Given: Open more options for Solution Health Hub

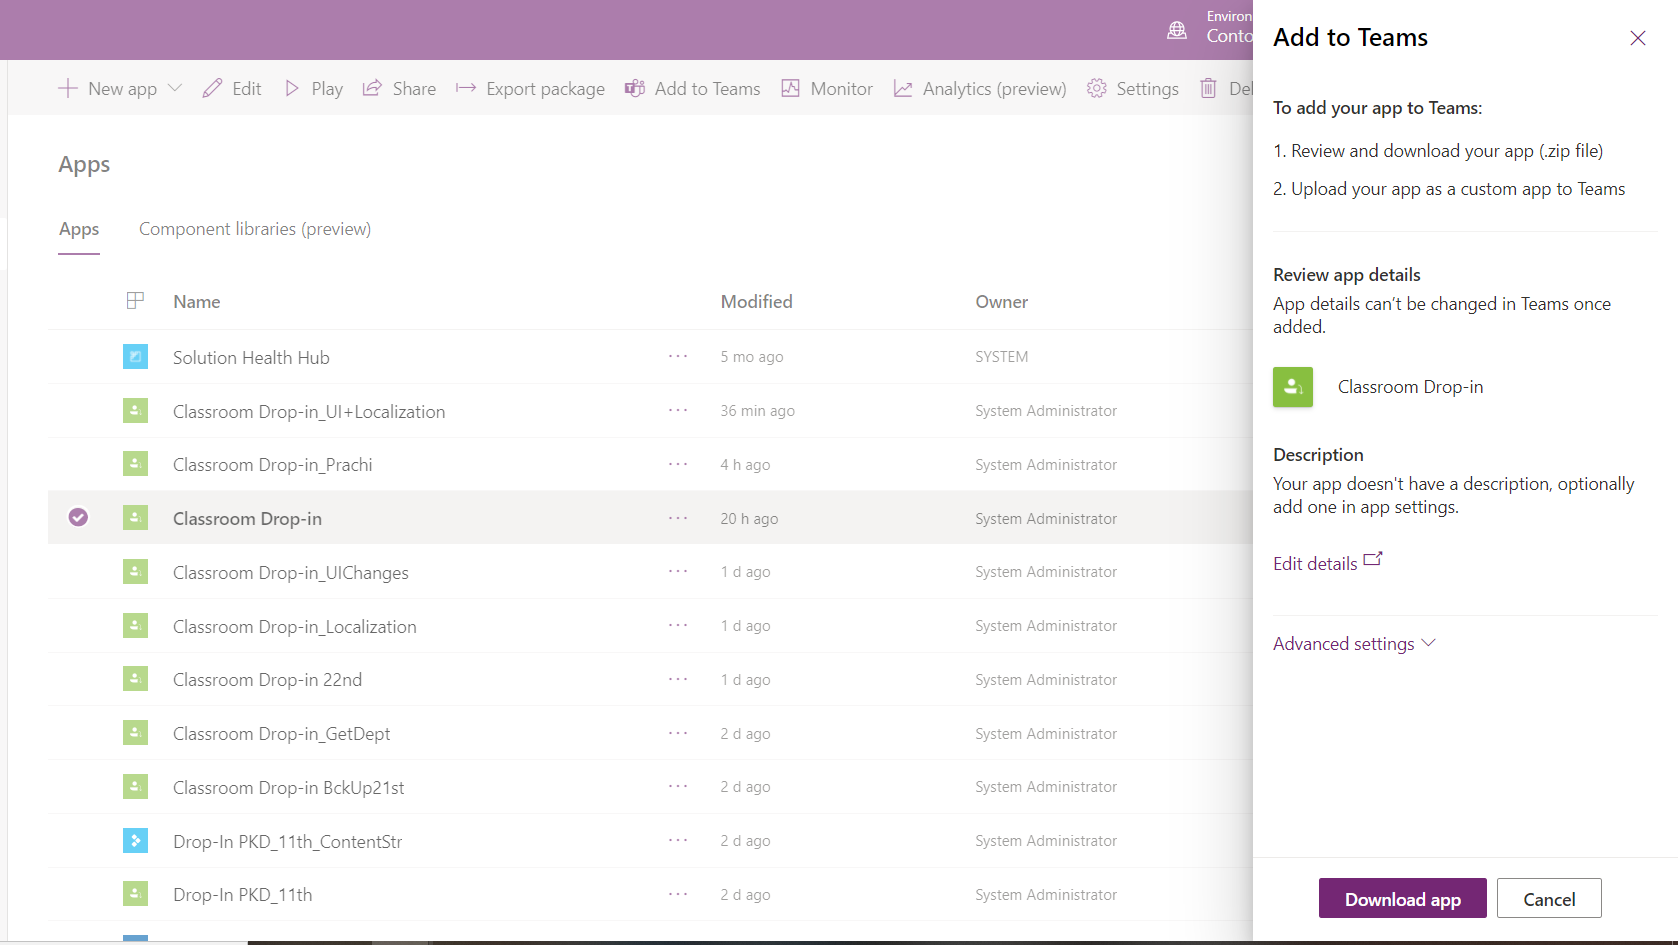Looking at the screenshot, I should (x=678, y=356).
